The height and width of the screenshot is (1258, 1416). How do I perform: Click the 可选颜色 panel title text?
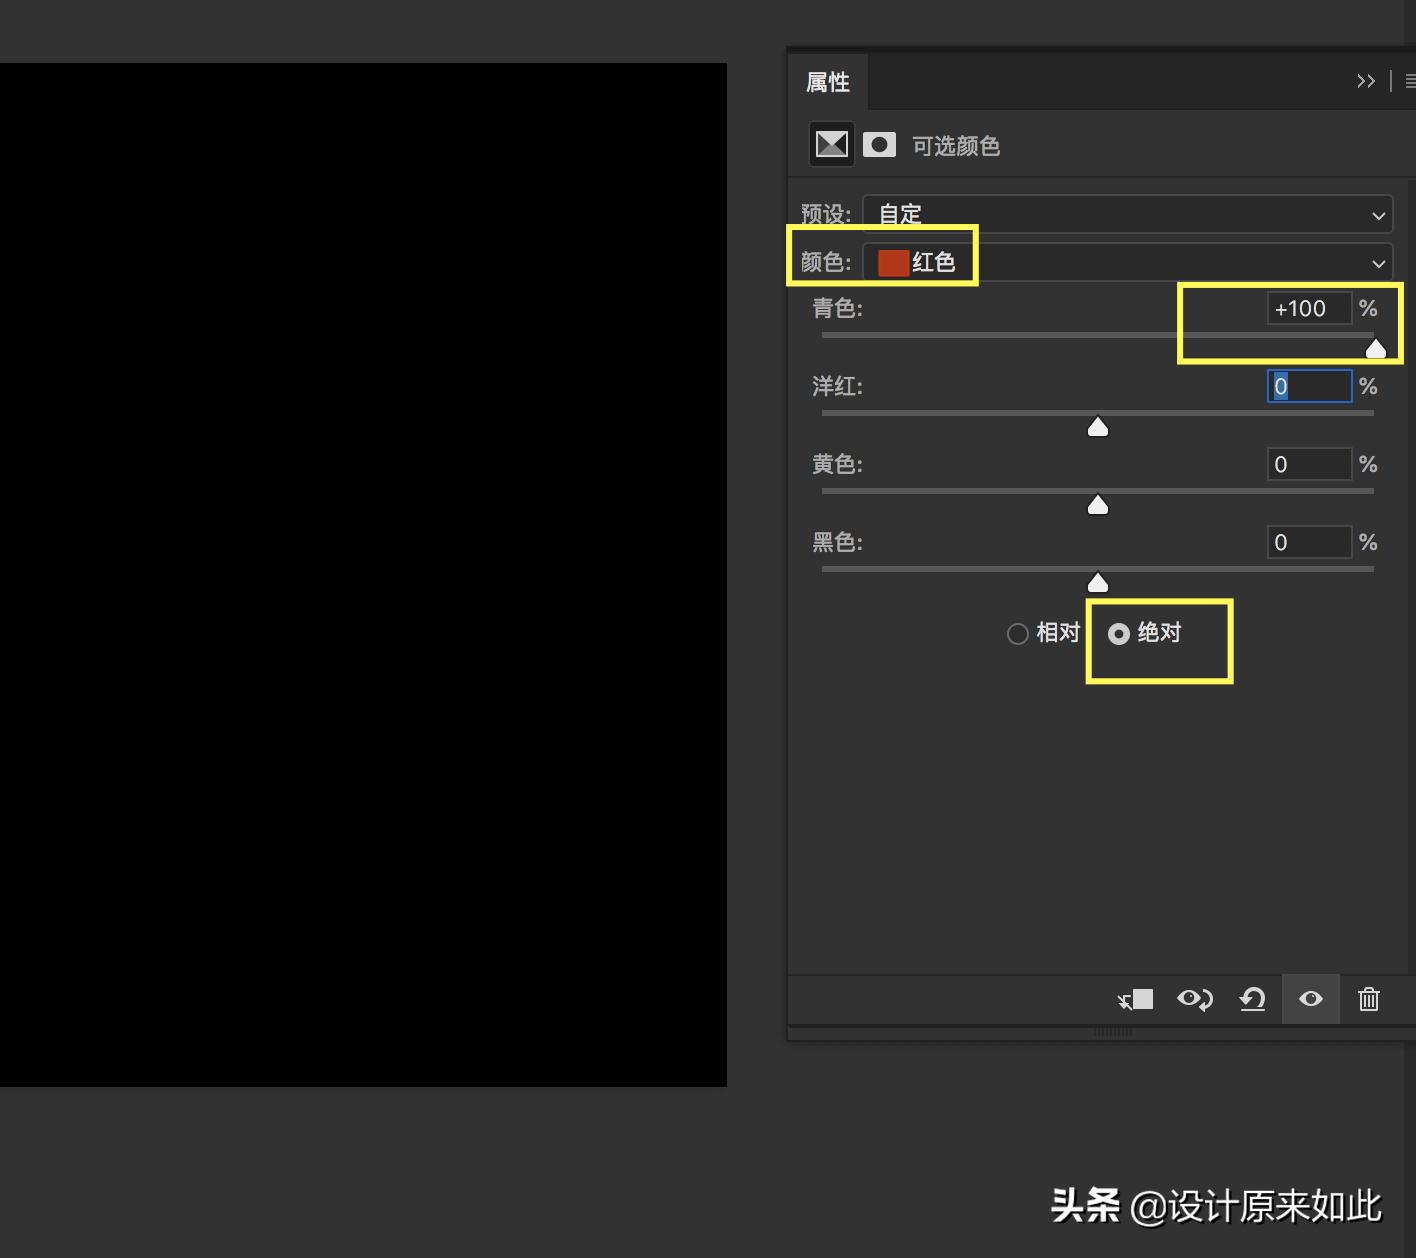click(x=956, y=146)
